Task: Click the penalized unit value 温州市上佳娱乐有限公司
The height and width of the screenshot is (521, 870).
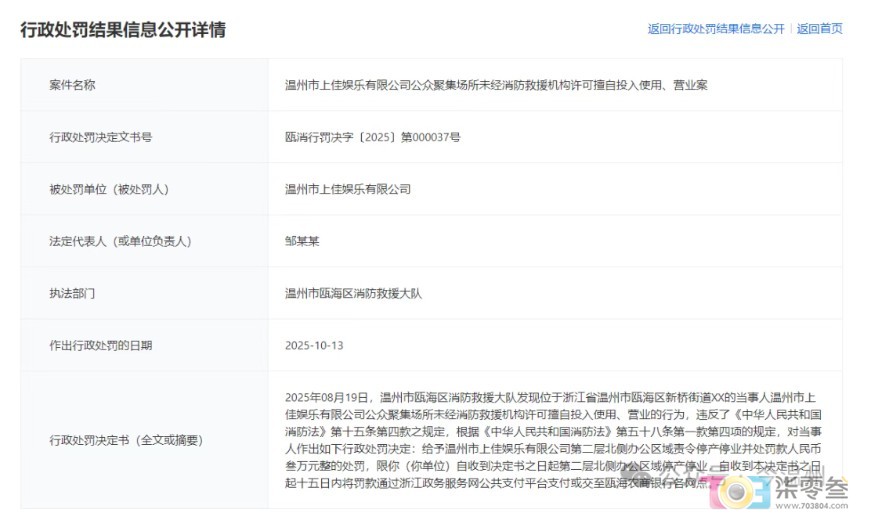Action: coord(348,189)
